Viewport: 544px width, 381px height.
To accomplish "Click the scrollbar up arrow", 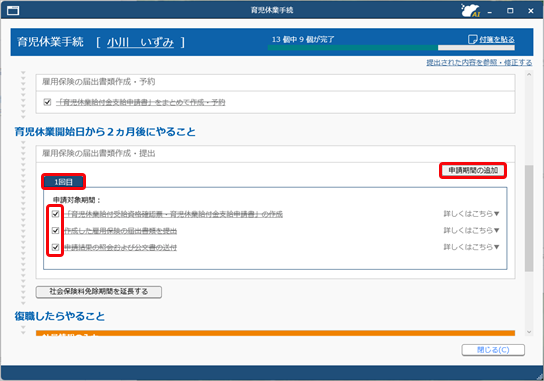I will [529, 74].
